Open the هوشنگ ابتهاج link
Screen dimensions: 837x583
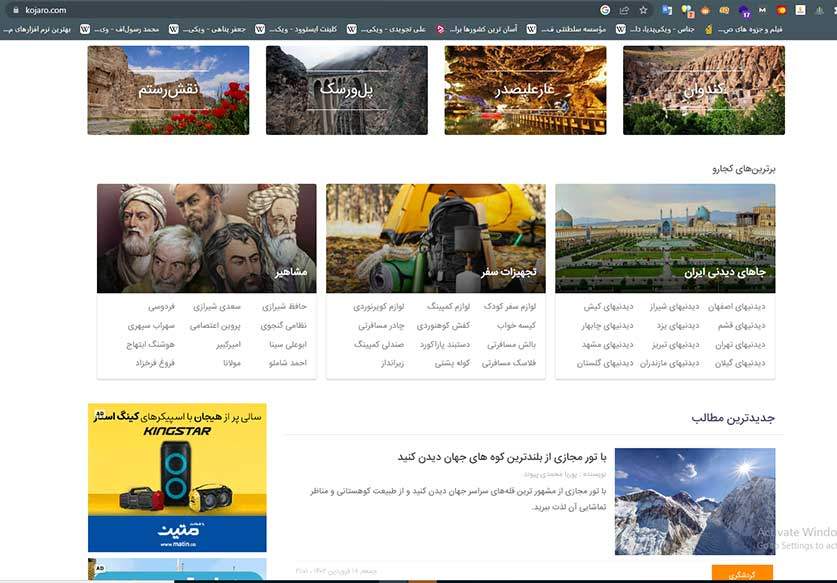point(151,344)
